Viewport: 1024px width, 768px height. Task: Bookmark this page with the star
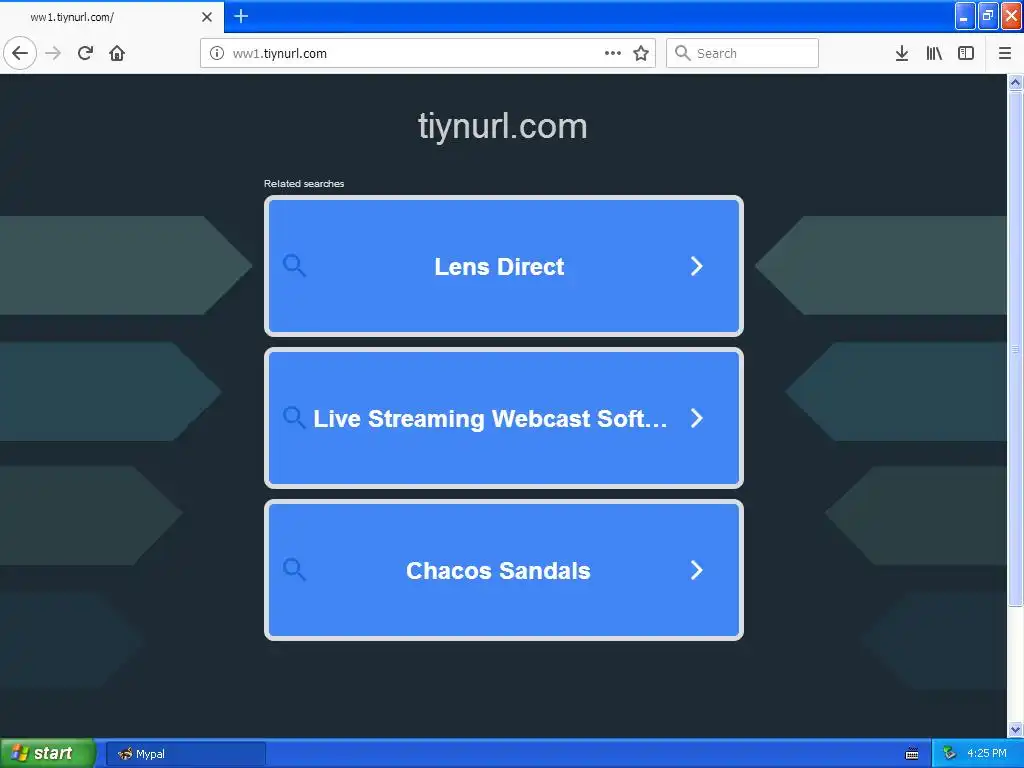coord(641,53)
